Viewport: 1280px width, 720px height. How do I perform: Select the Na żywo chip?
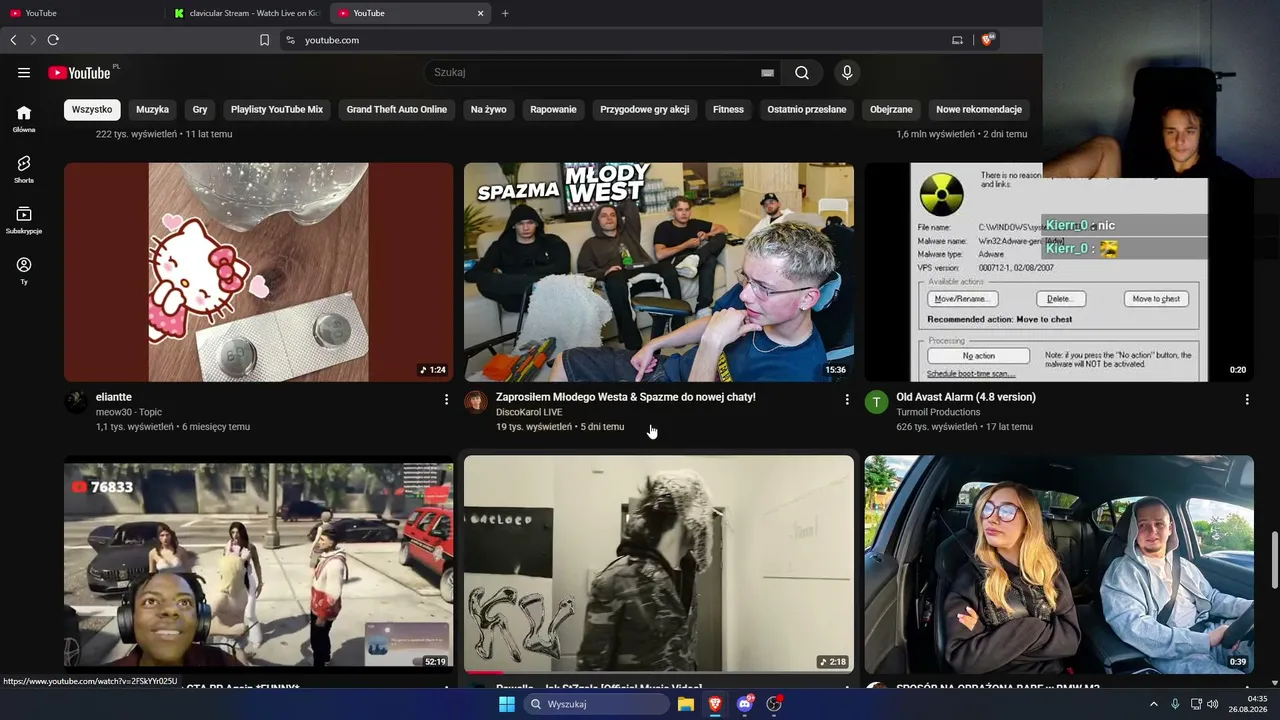[x=489, y=109]
